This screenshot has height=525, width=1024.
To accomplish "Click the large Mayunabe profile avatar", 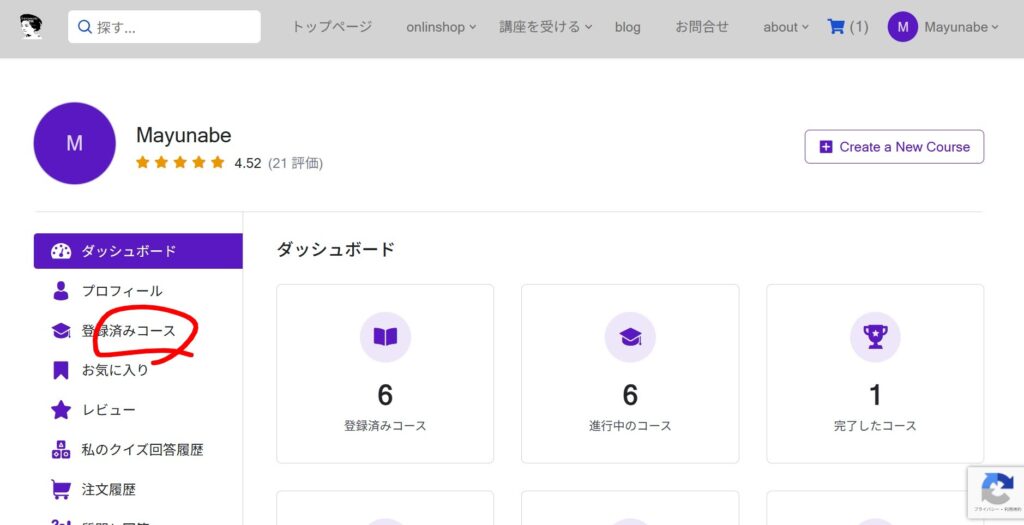I will [75, 143].
